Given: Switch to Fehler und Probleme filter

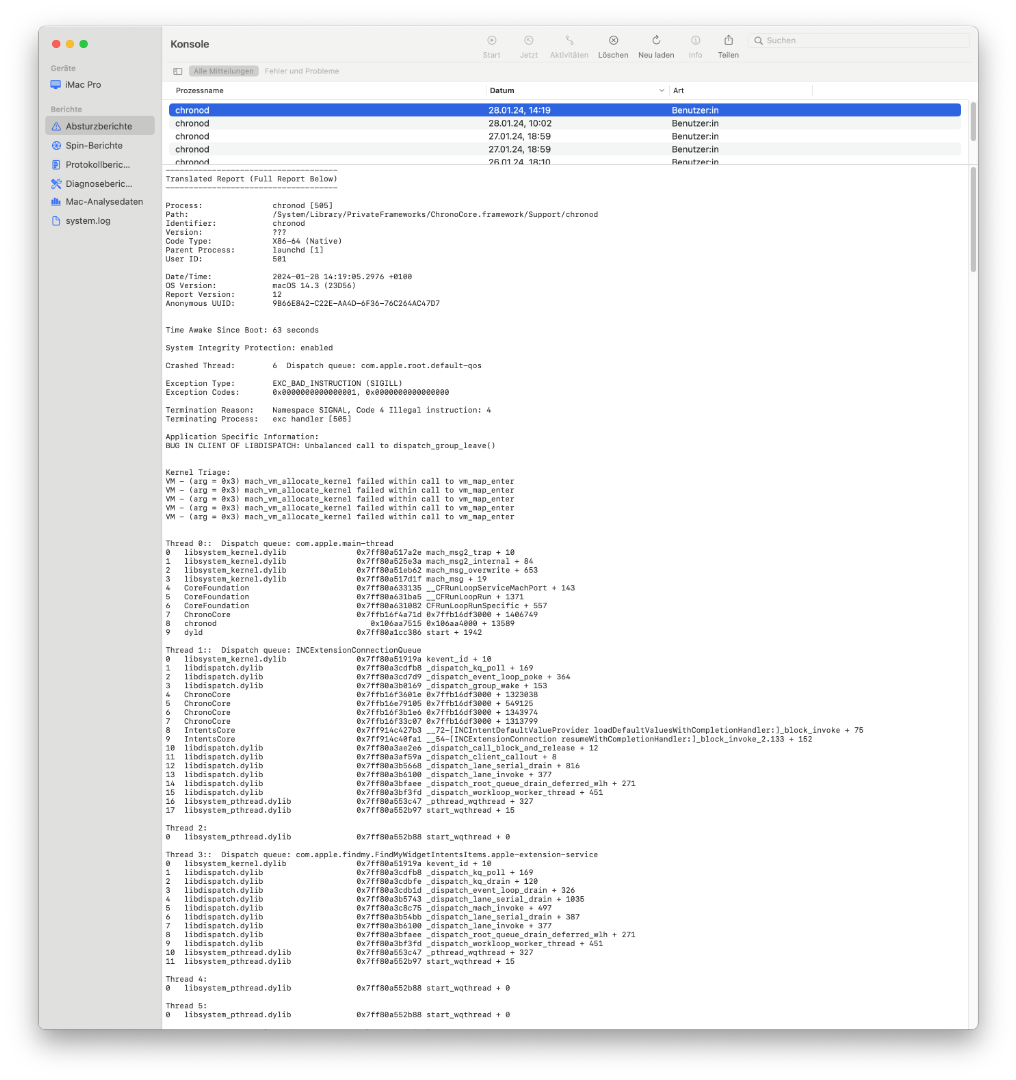Looking at the screenshot, I should tap(302, 71).
